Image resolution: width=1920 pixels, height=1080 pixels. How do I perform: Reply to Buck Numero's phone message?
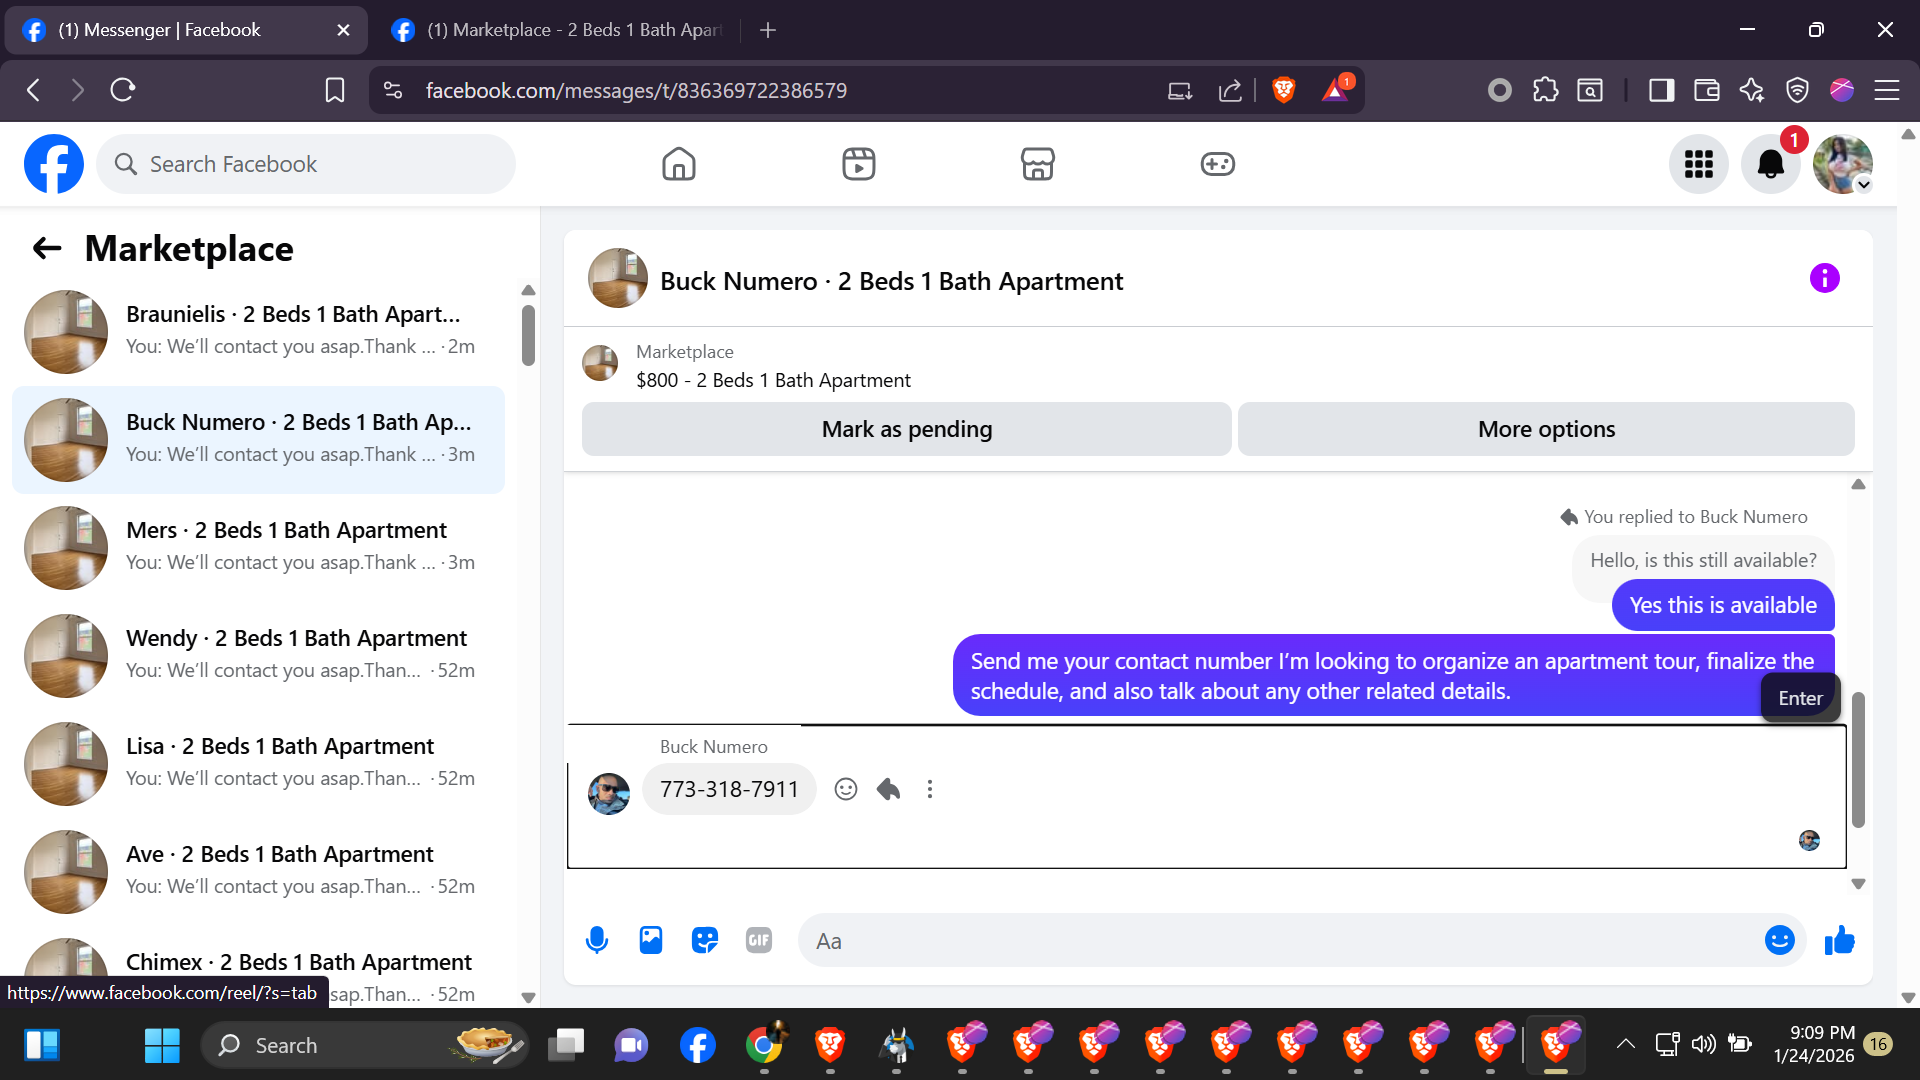[888, 789]
